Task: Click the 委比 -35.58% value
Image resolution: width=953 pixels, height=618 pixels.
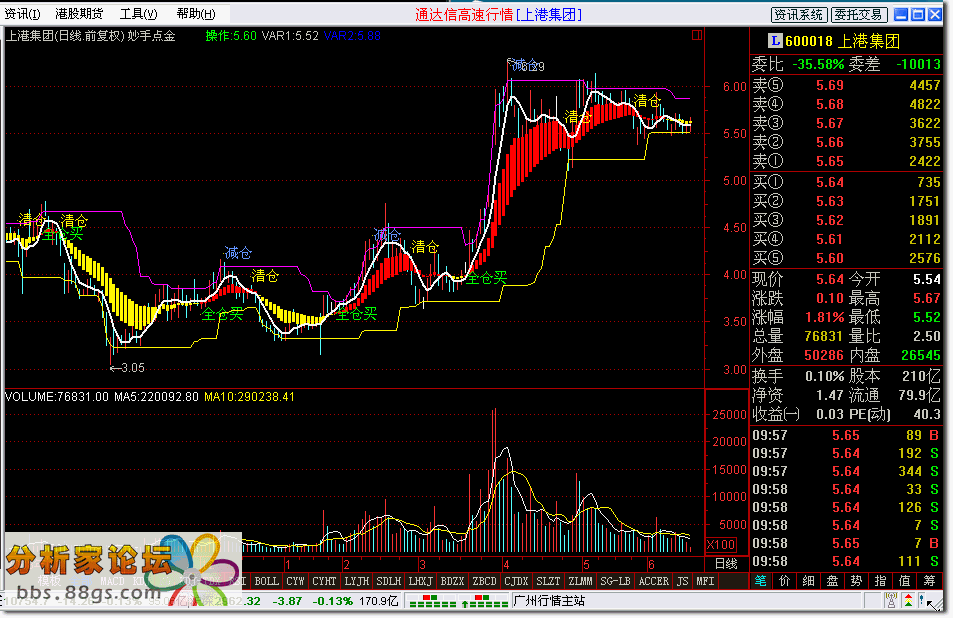Action: [818, 64]
